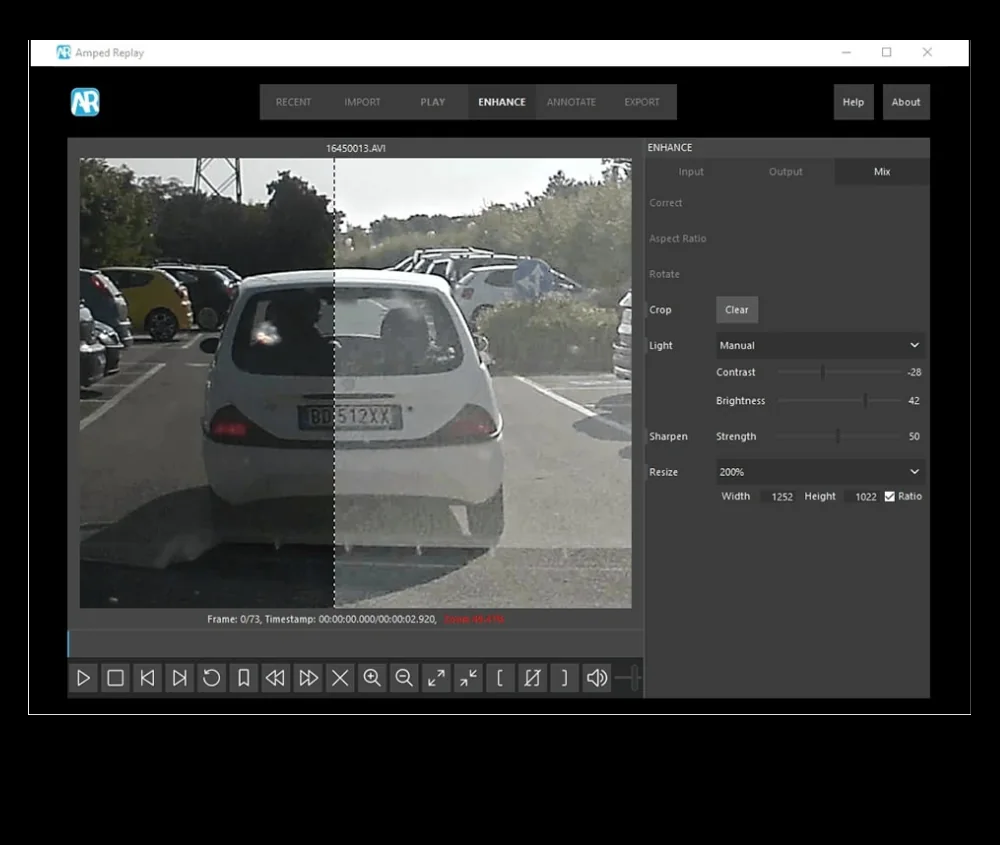Open the About button
This screenshot has width=1000, height=845.
point(906,102)
